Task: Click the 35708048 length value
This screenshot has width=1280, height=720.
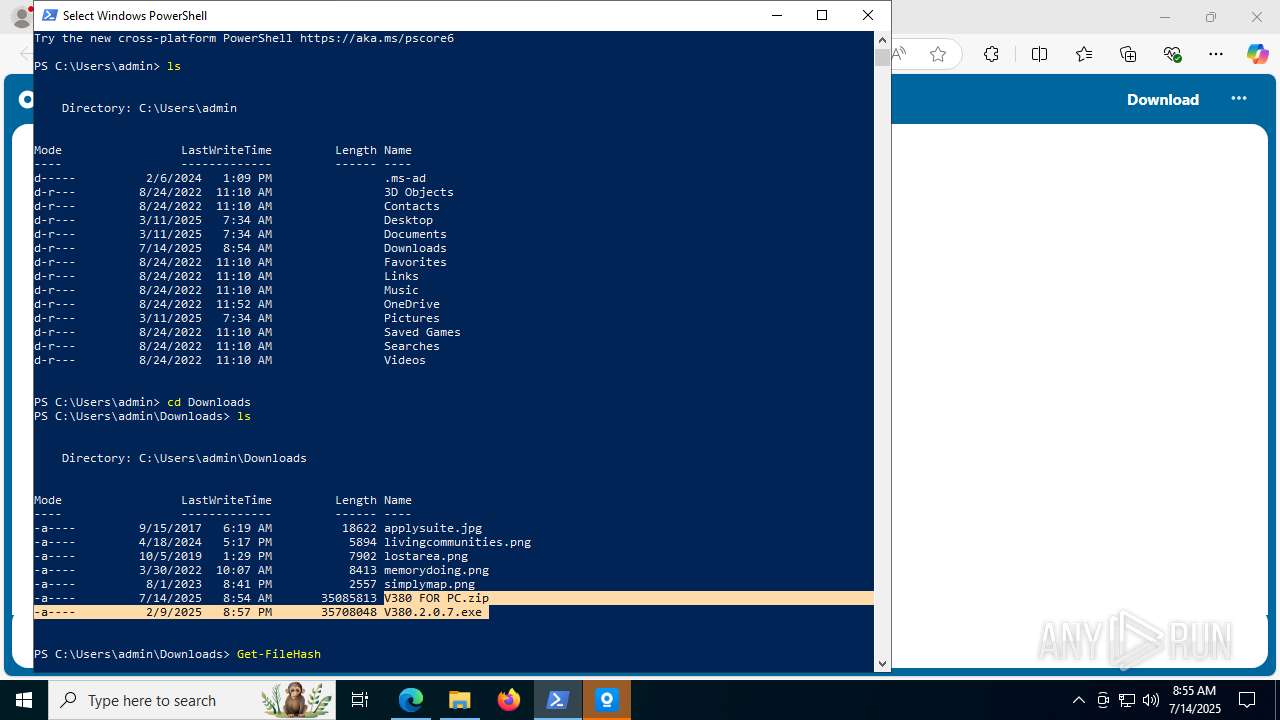Action: point(349,612)
